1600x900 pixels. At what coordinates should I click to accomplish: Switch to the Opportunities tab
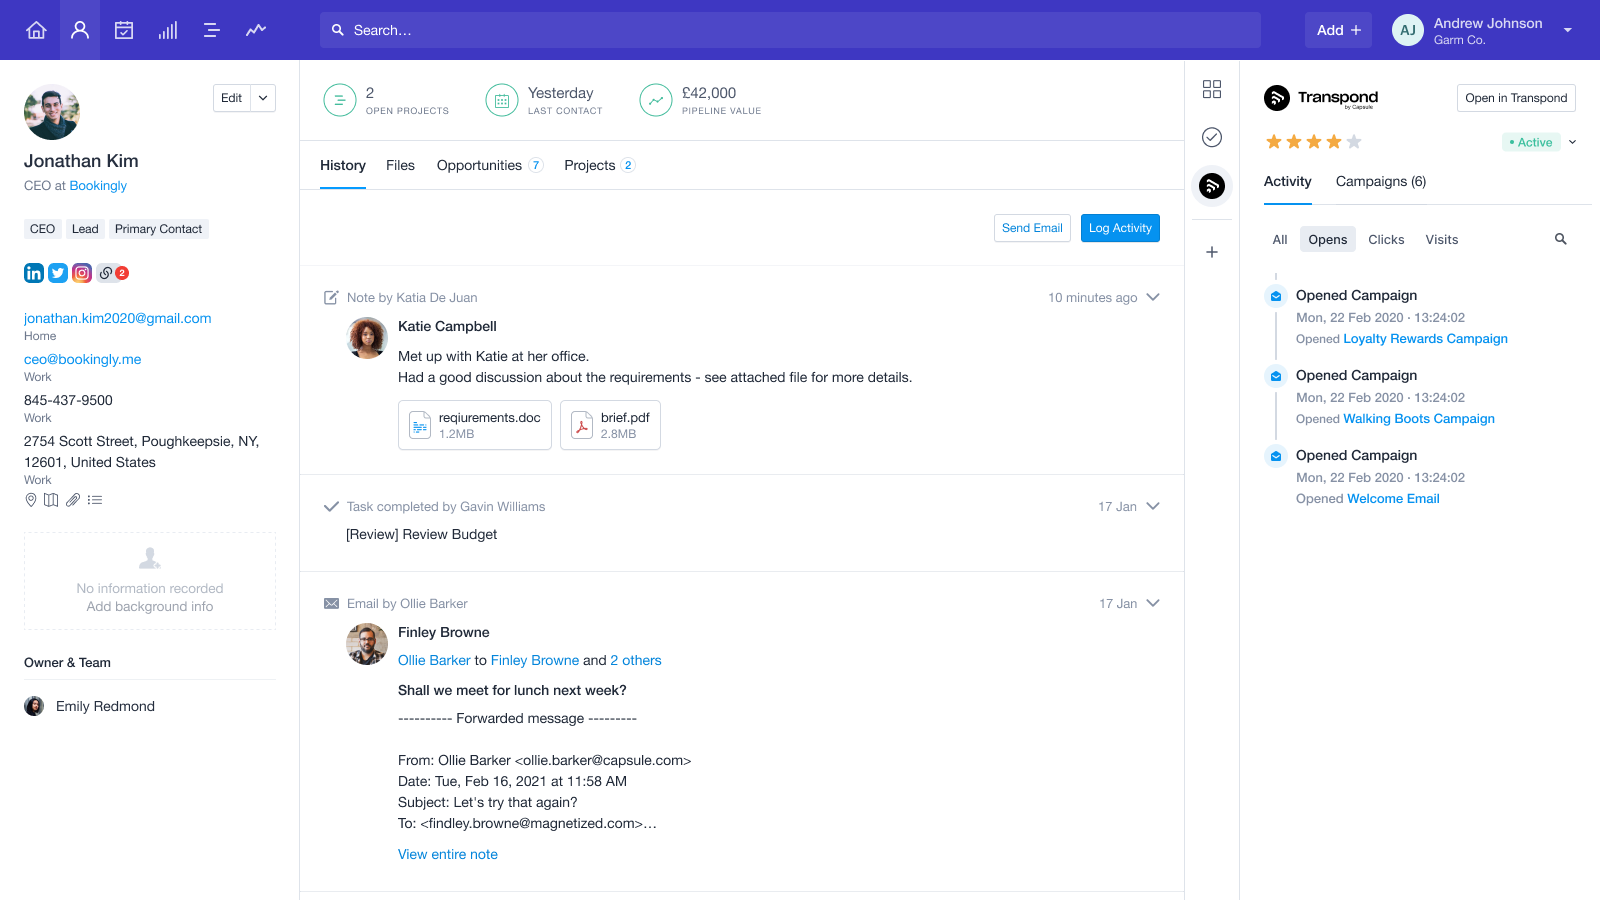click(479, 165)
